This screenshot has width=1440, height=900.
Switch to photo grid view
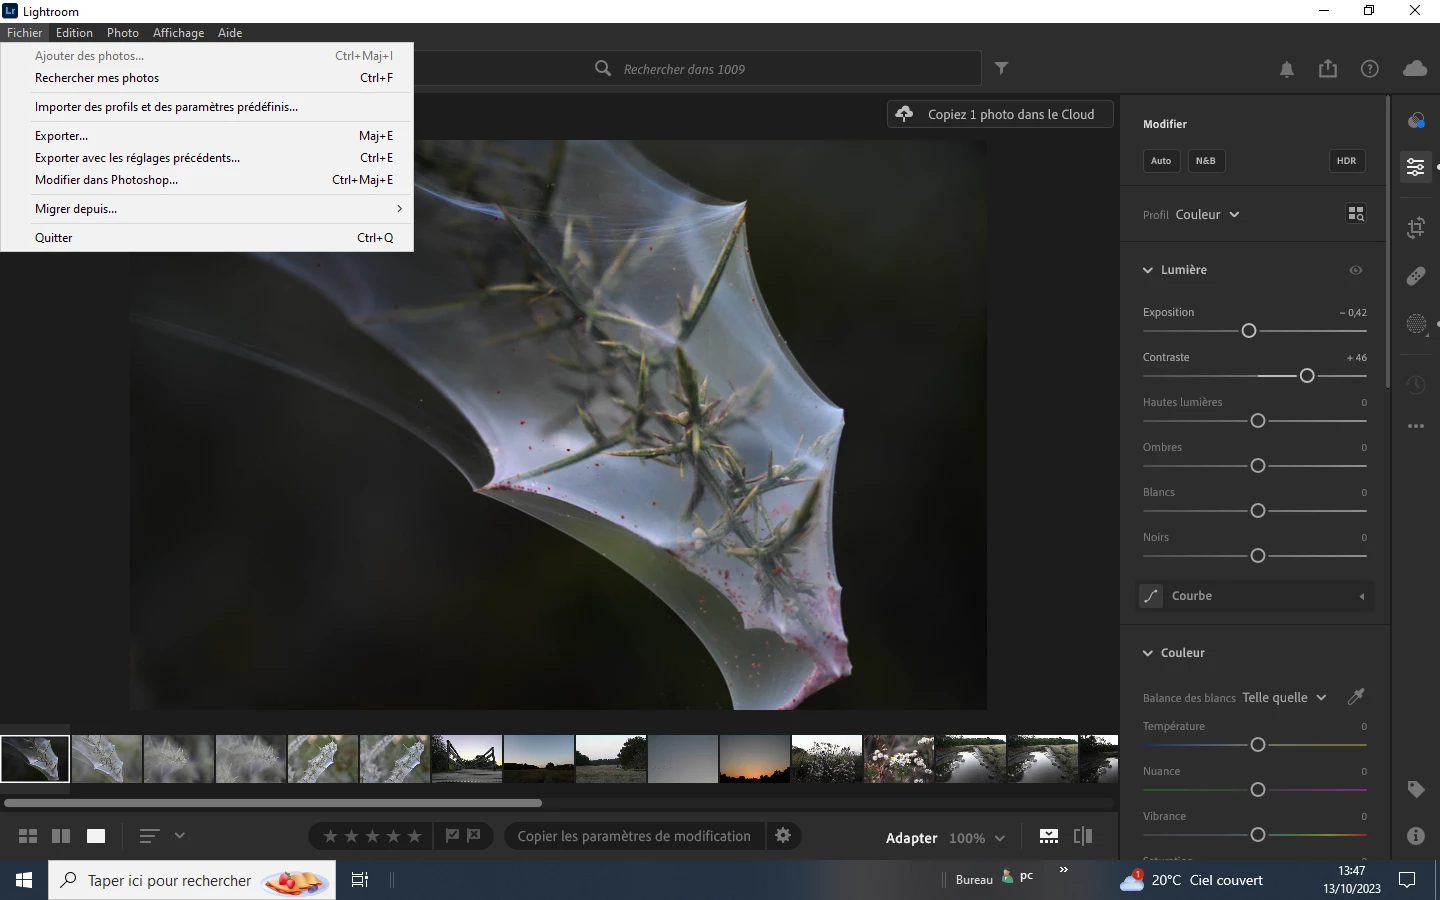click(x=28, y=836)
